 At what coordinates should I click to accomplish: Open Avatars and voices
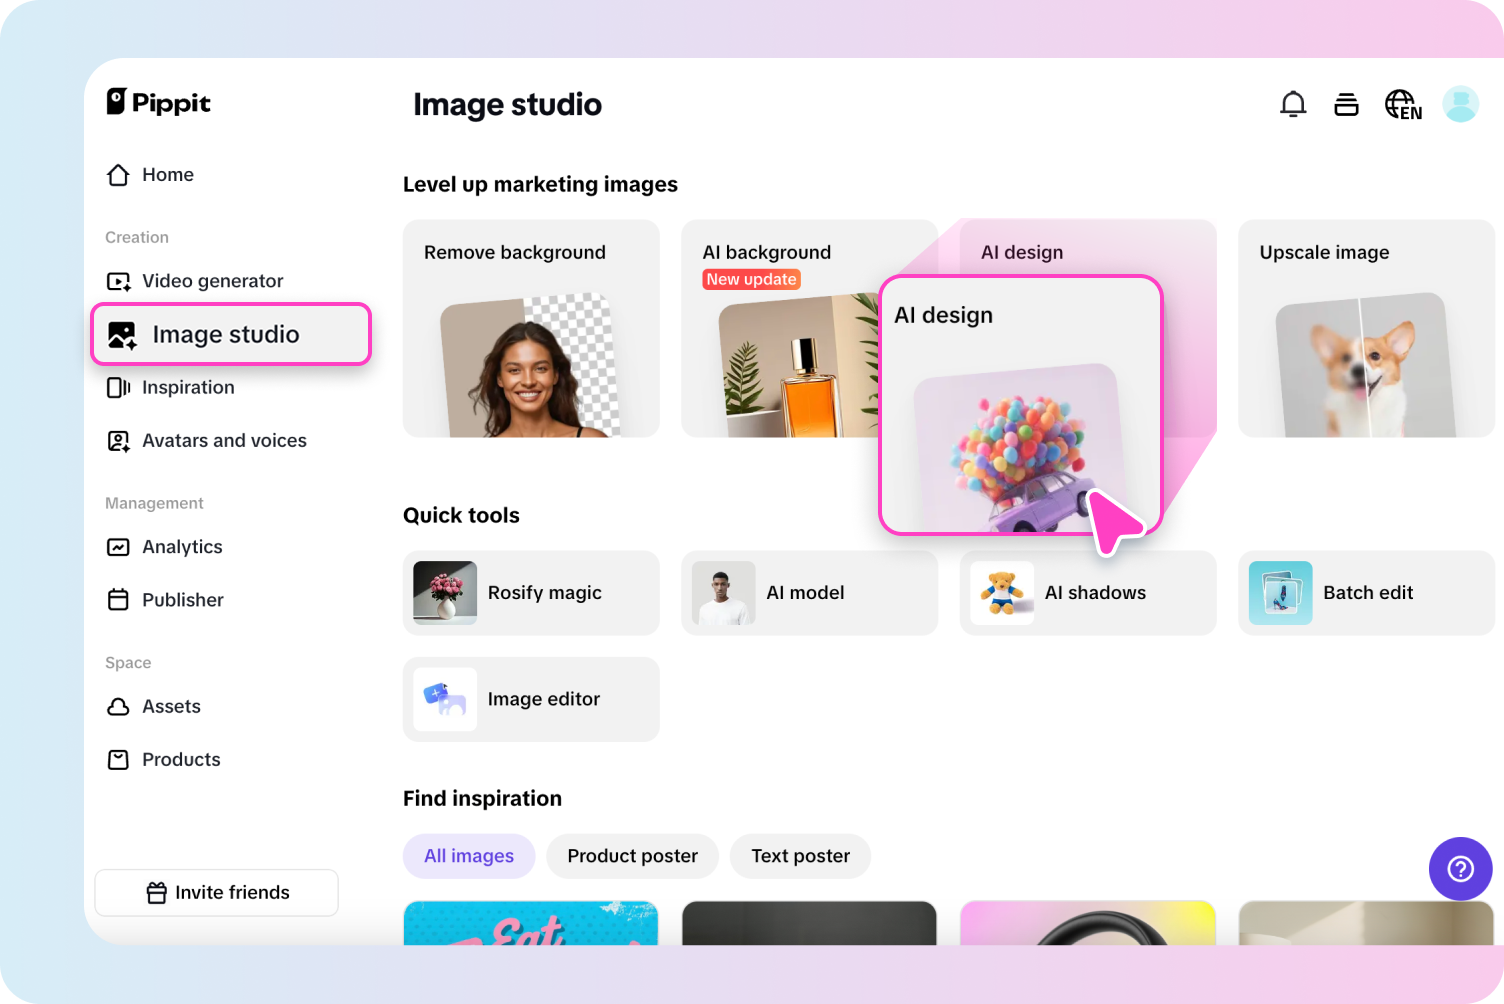(224, 440)
